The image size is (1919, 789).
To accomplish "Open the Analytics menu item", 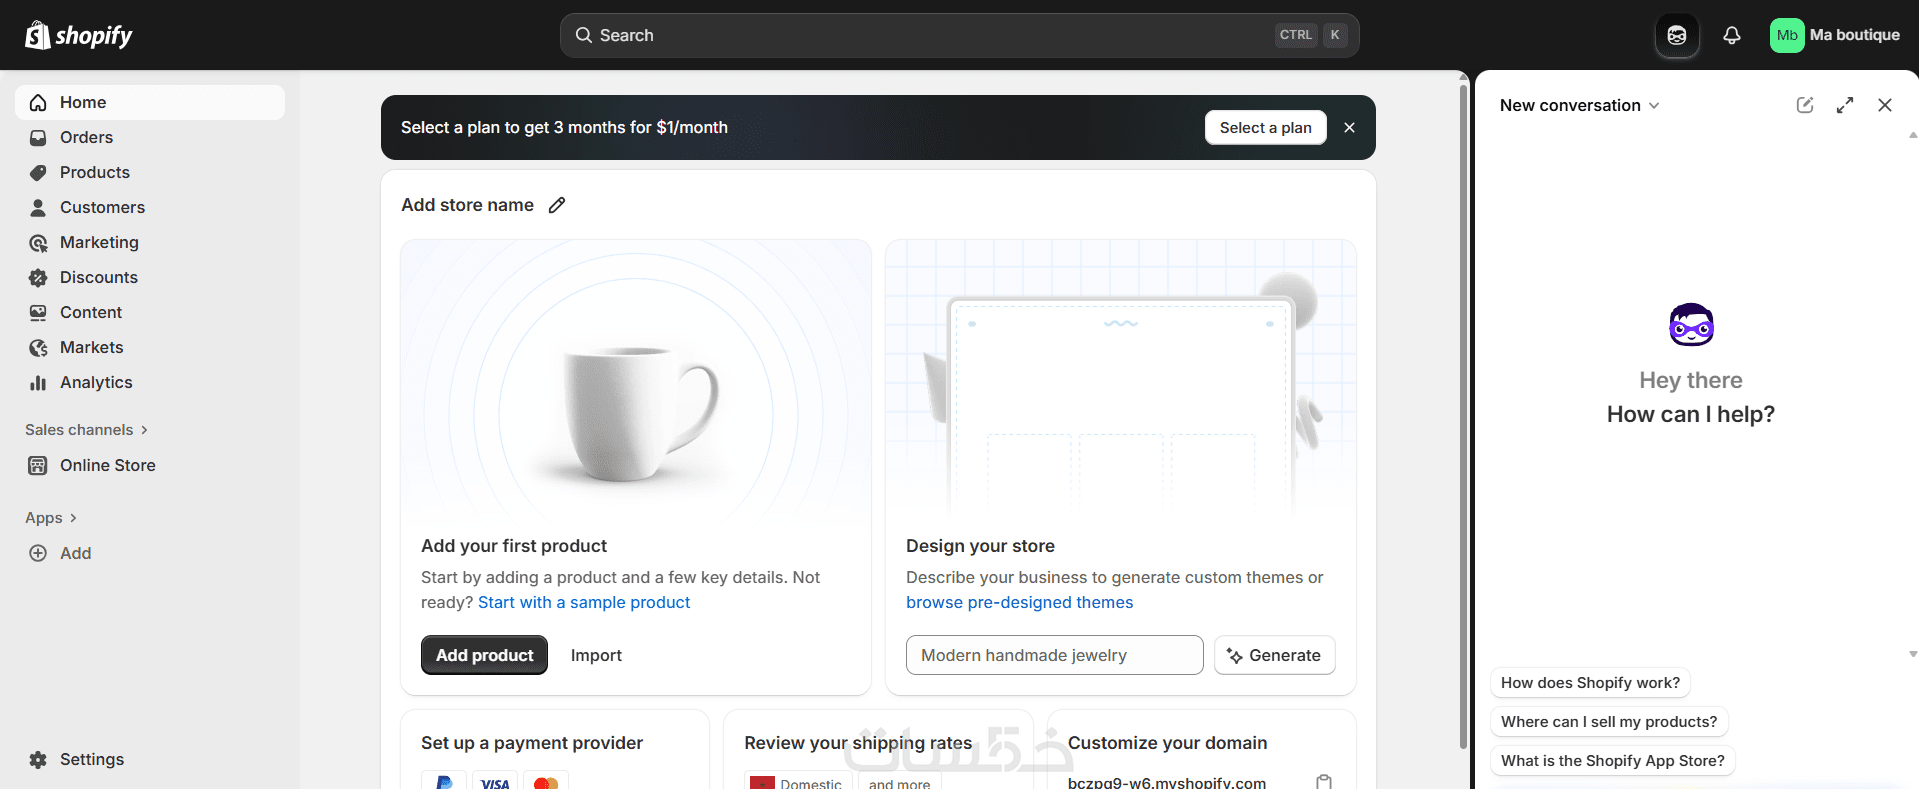I will pyautogui.click(x=96, y=383).
